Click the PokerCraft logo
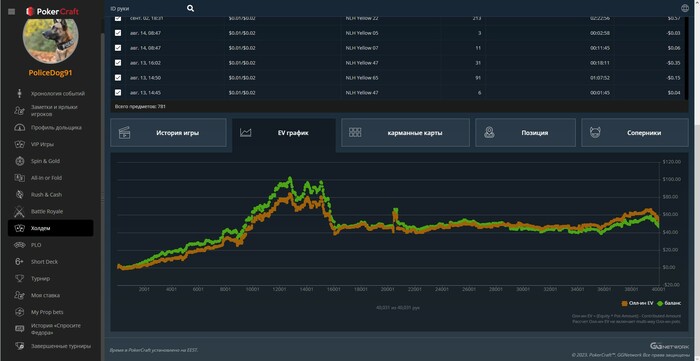This screenshot has width=700, height=361. (52, 11)
